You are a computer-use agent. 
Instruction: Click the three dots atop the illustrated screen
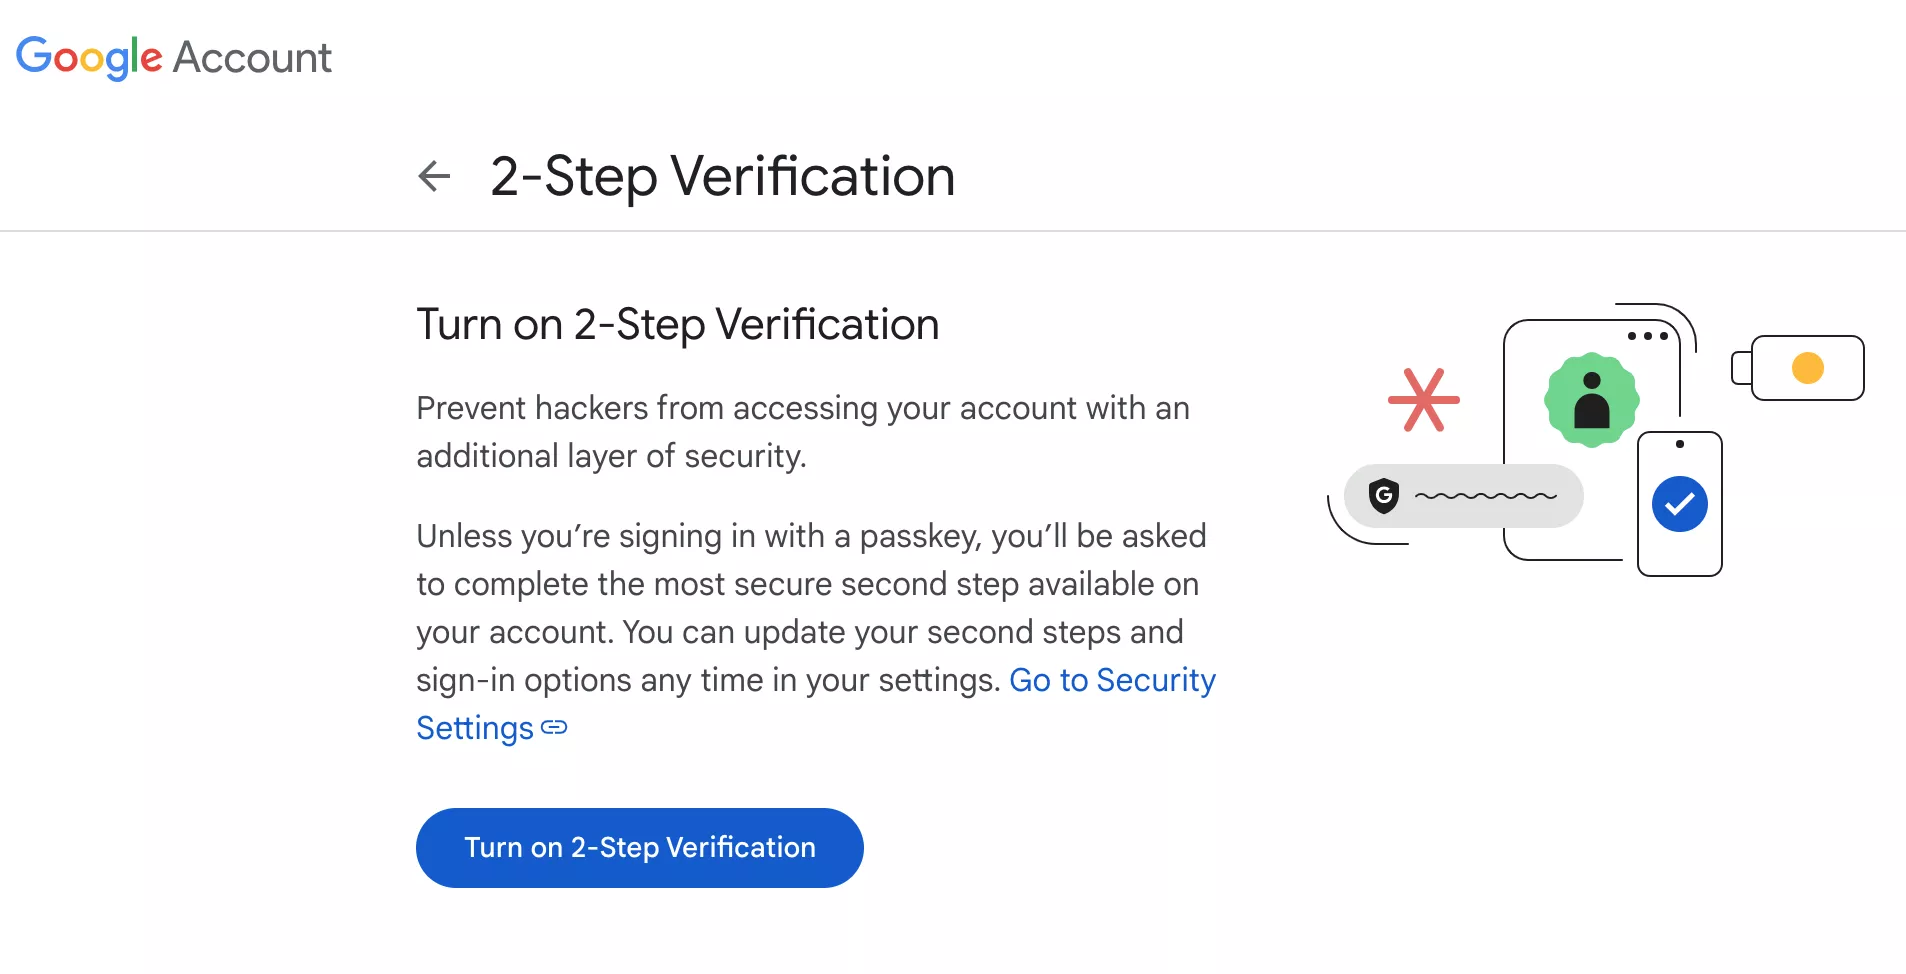(x=1647, y=336)
